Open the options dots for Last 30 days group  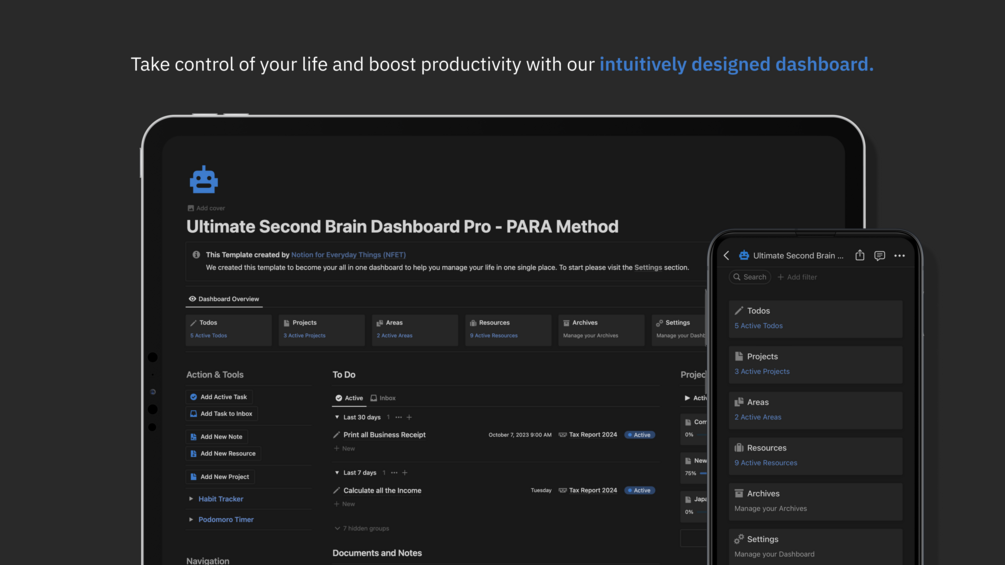click(x=399, y=417)
